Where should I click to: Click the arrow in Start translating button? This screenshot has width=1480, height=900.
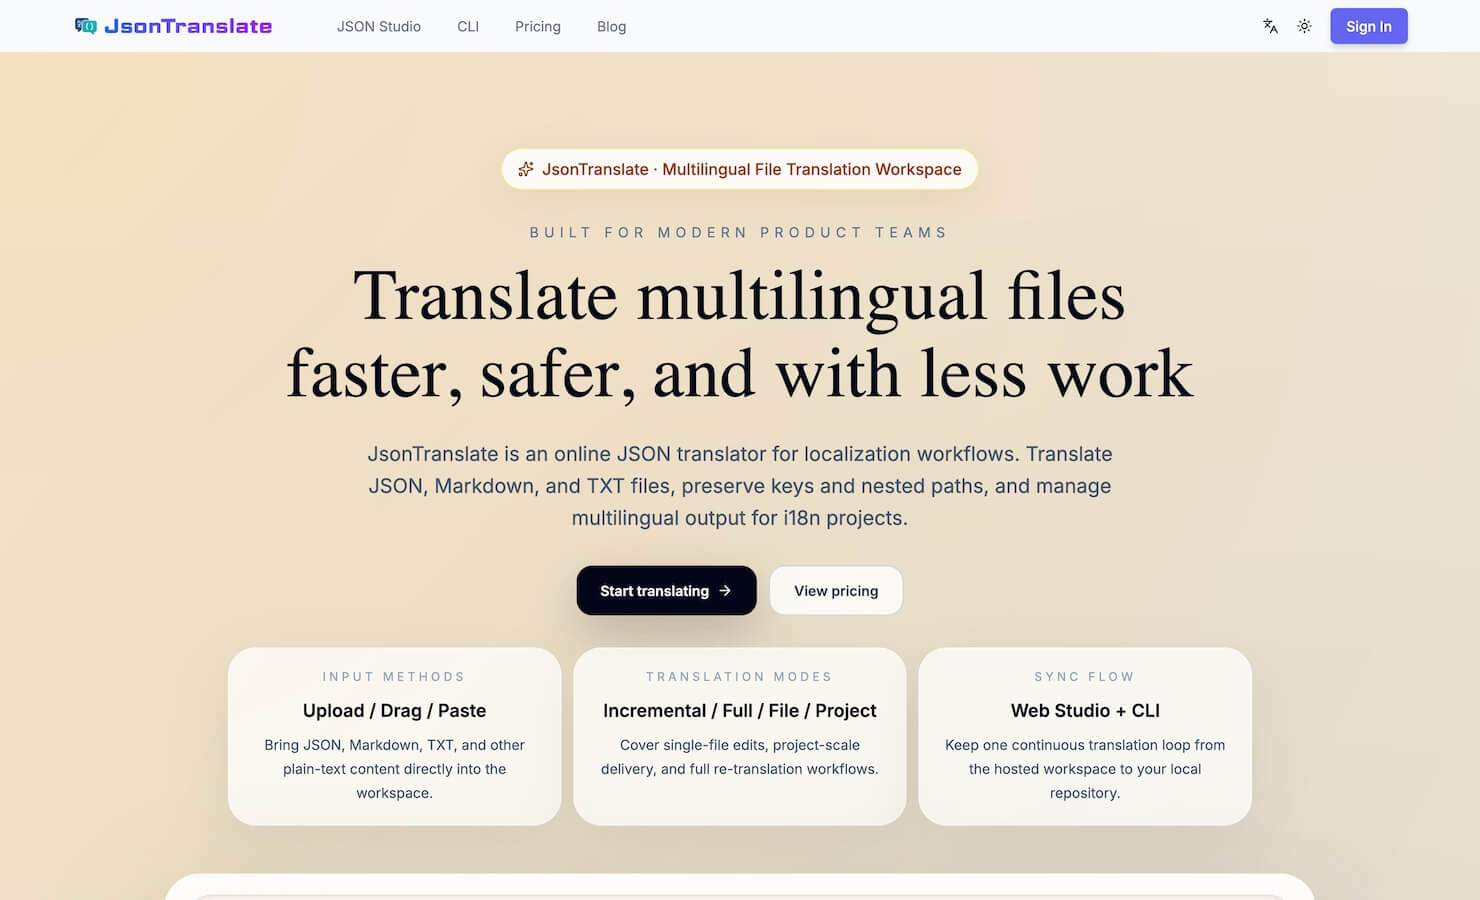(725, 591)
